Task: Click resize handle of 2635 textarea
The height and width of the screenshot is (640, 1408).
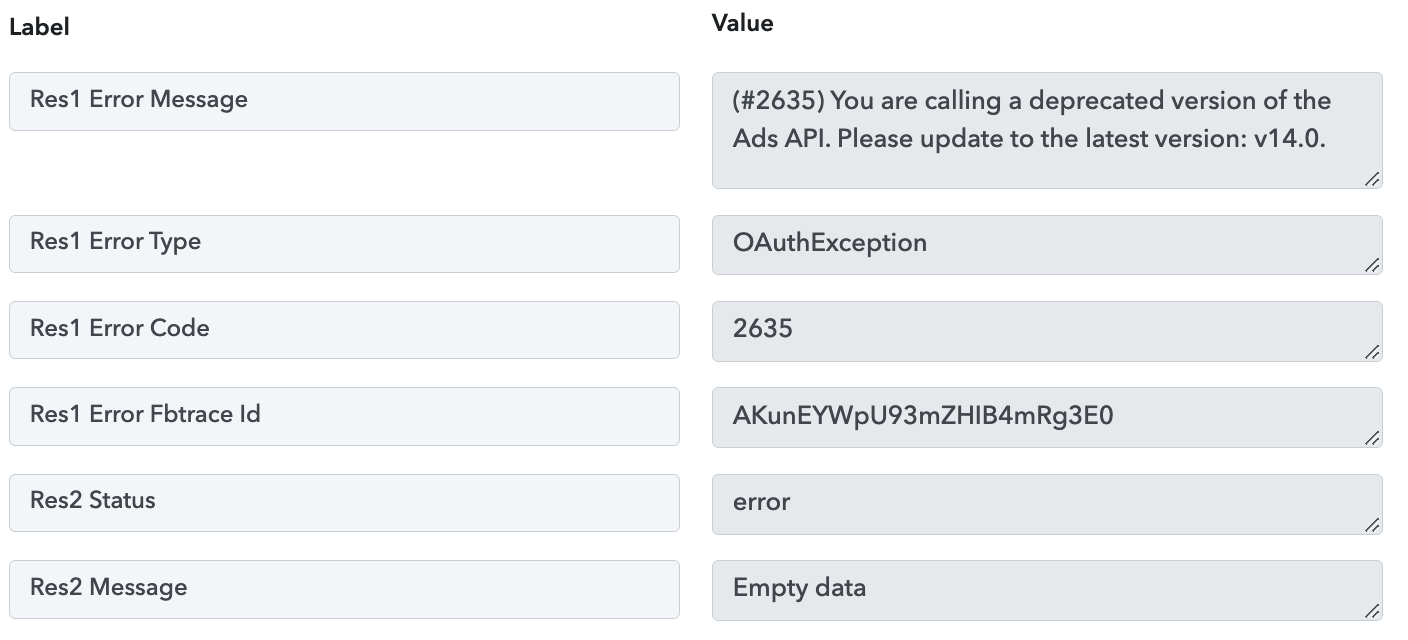Action: click(x=1372, y=351)
